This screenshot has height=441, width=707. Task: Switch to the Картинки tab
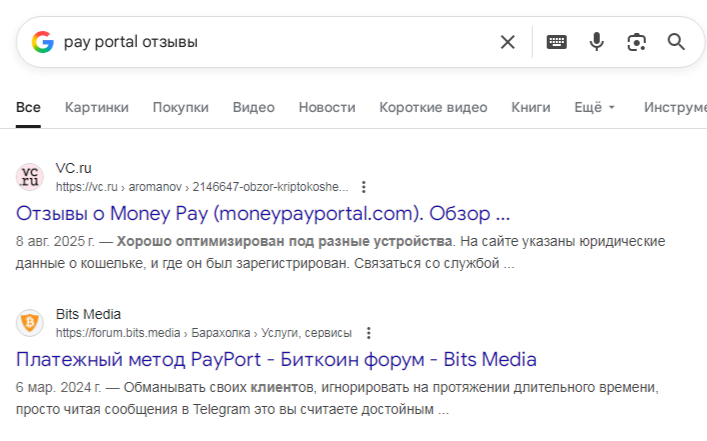pyautogui.click(x=97, y=107)
